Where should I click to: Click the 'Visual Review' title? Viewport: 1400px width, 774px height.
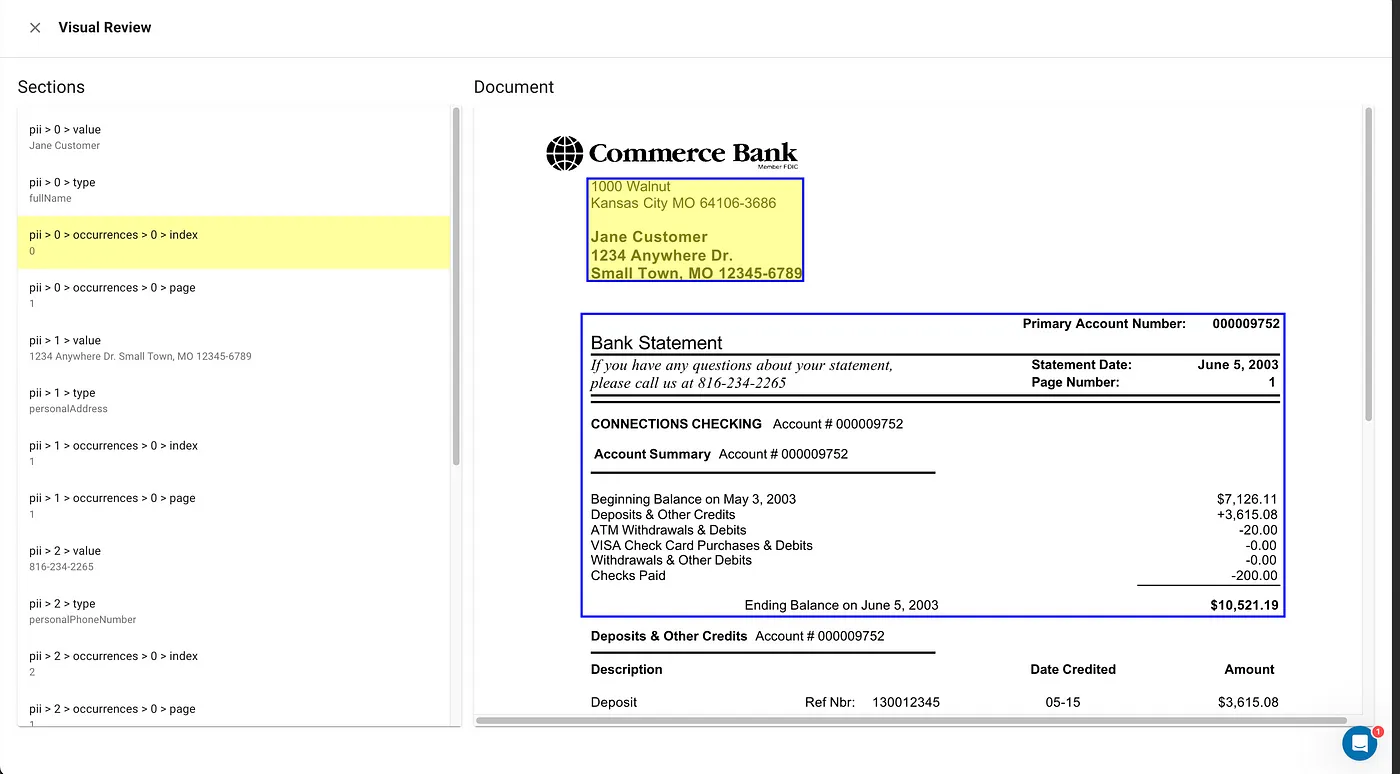click(105, 28)
